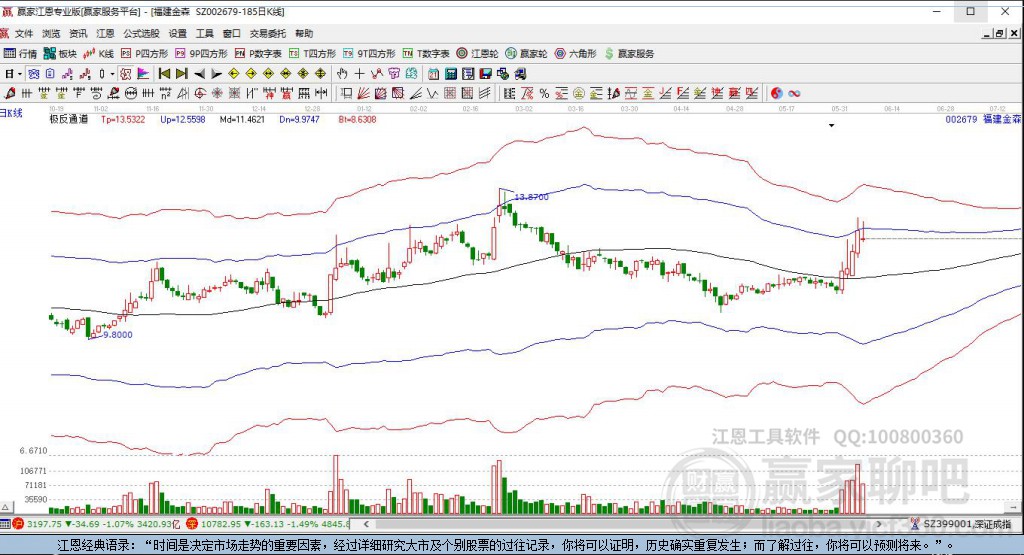
Task: Click the red-blue yin-yang icon
Action: coord(776,93)
